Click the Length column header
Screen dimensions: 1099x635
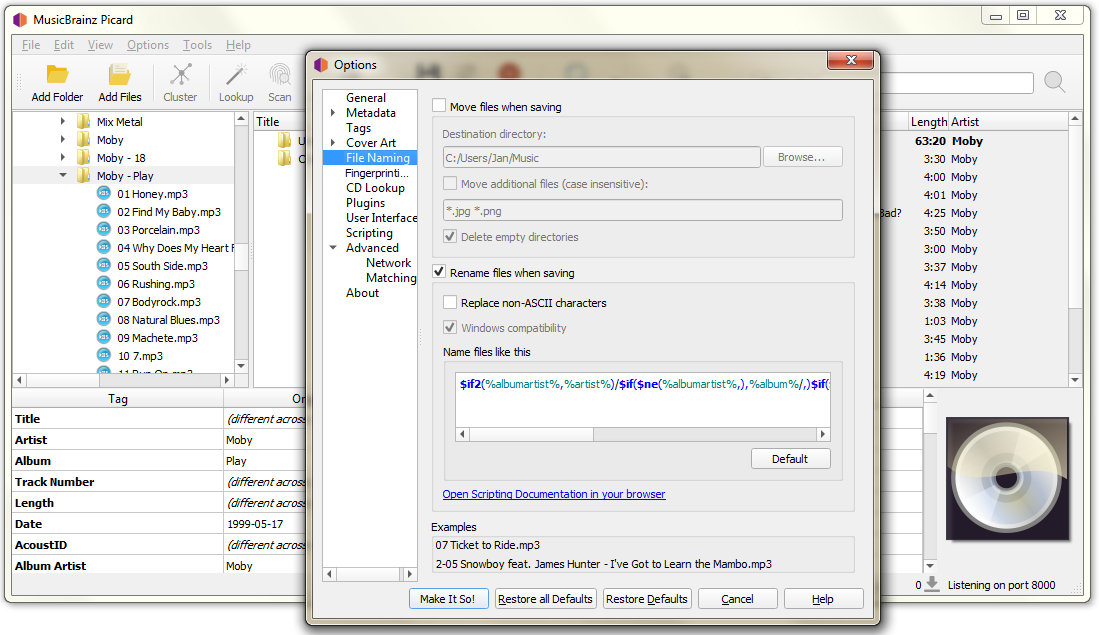[x=929, y=121]
